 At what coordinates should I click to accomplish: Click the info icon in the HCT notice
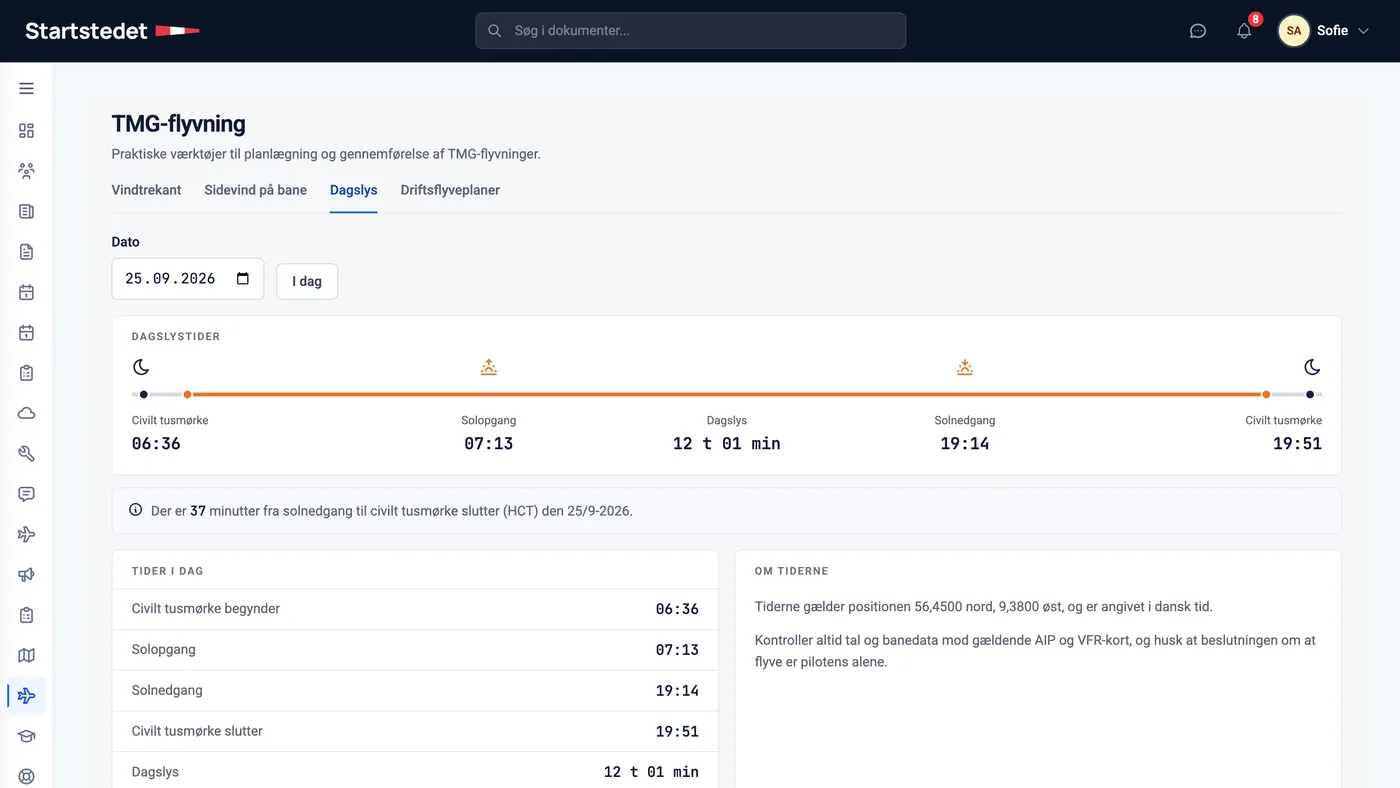pyautogui.click(x=136, y=510)
